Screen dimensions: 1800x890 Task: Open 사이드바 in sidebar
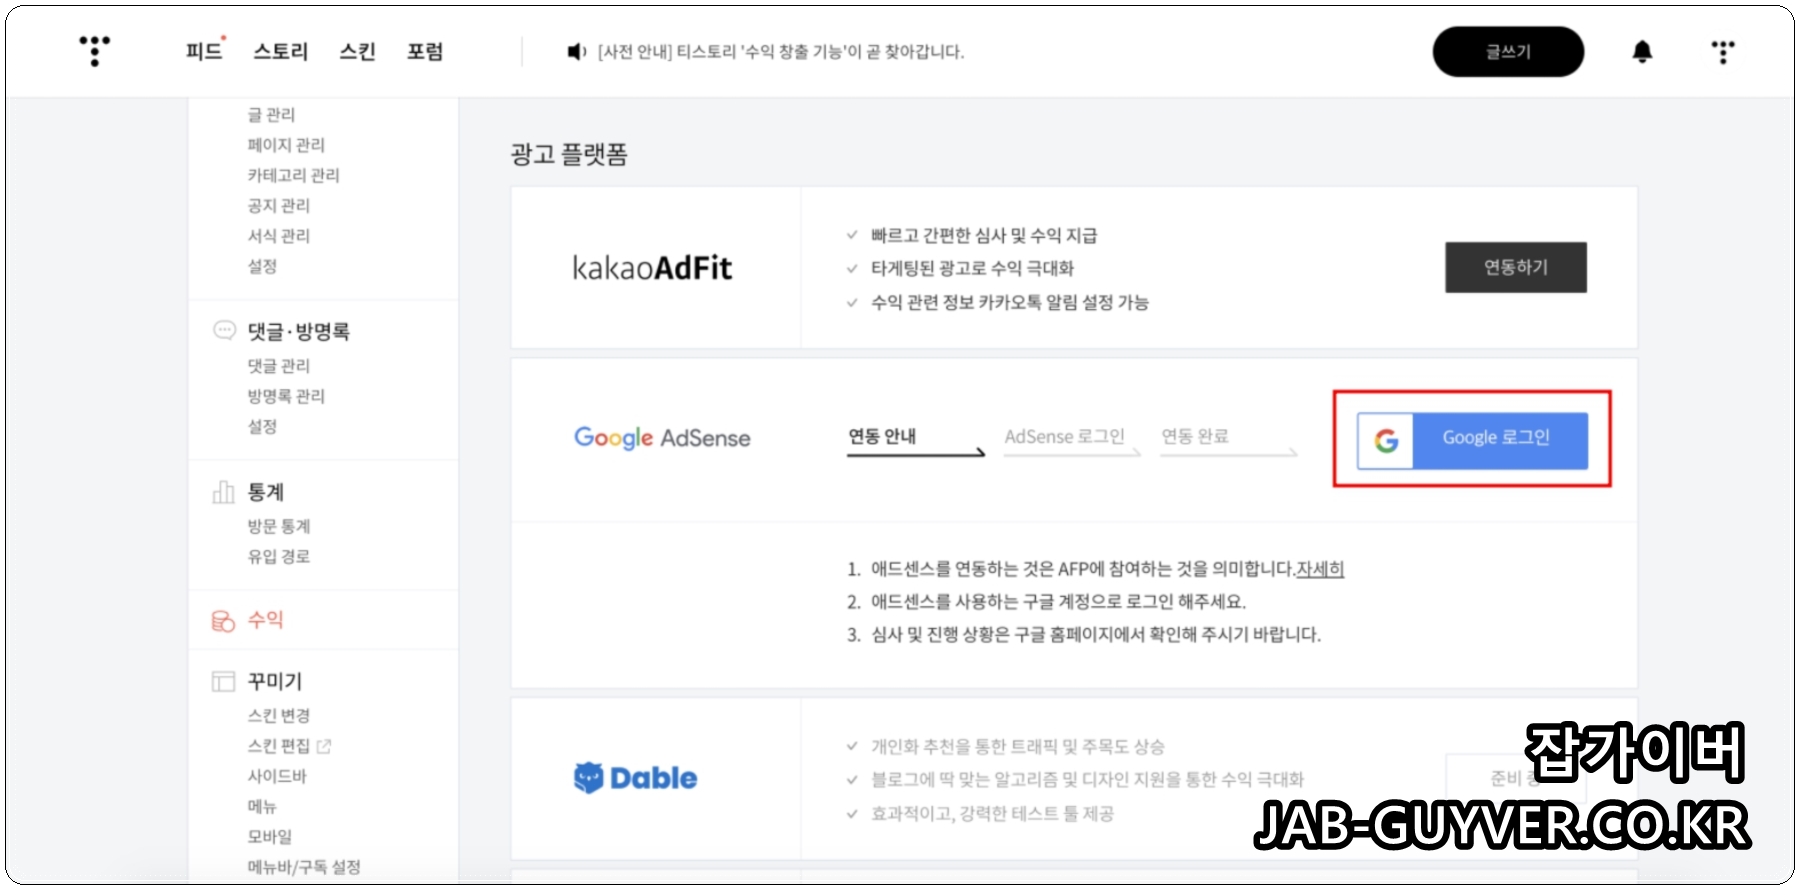tap(277, 776)
